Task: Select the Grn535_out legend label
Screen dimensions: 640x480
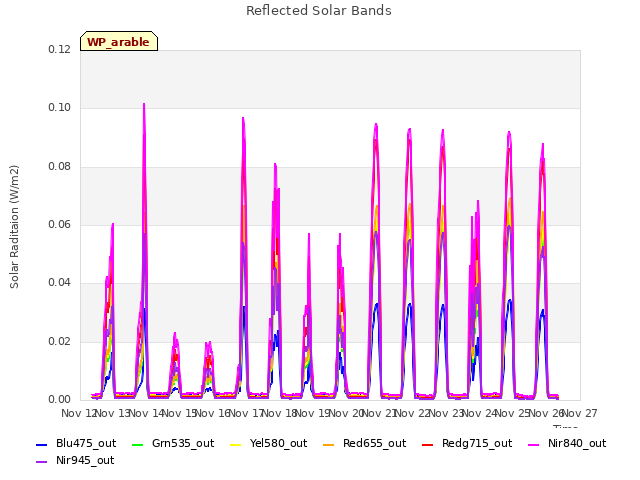Action: tap(183, 444)
